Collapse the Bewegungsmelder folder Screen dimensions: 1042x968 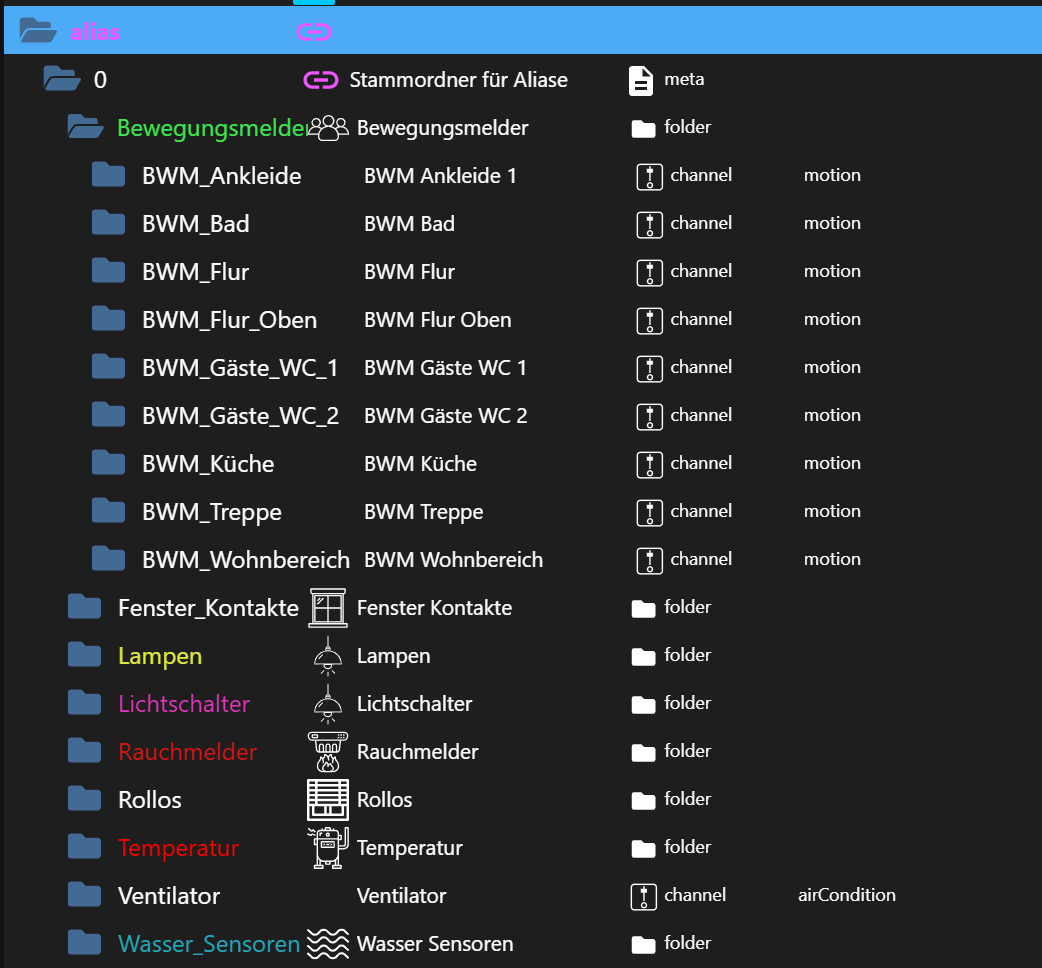[85, 126]
